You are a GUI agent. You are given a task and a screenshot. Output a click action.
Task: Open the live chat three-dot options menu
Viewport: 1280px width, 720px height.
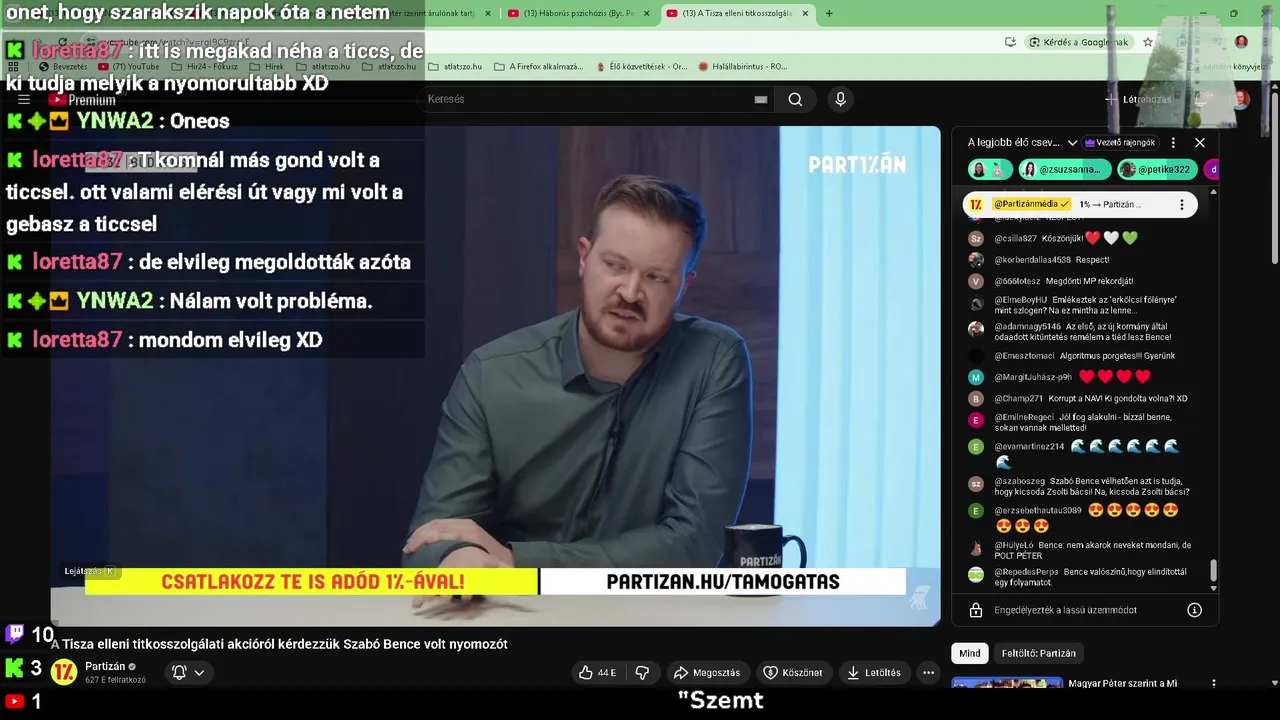tap(1173, 142)
